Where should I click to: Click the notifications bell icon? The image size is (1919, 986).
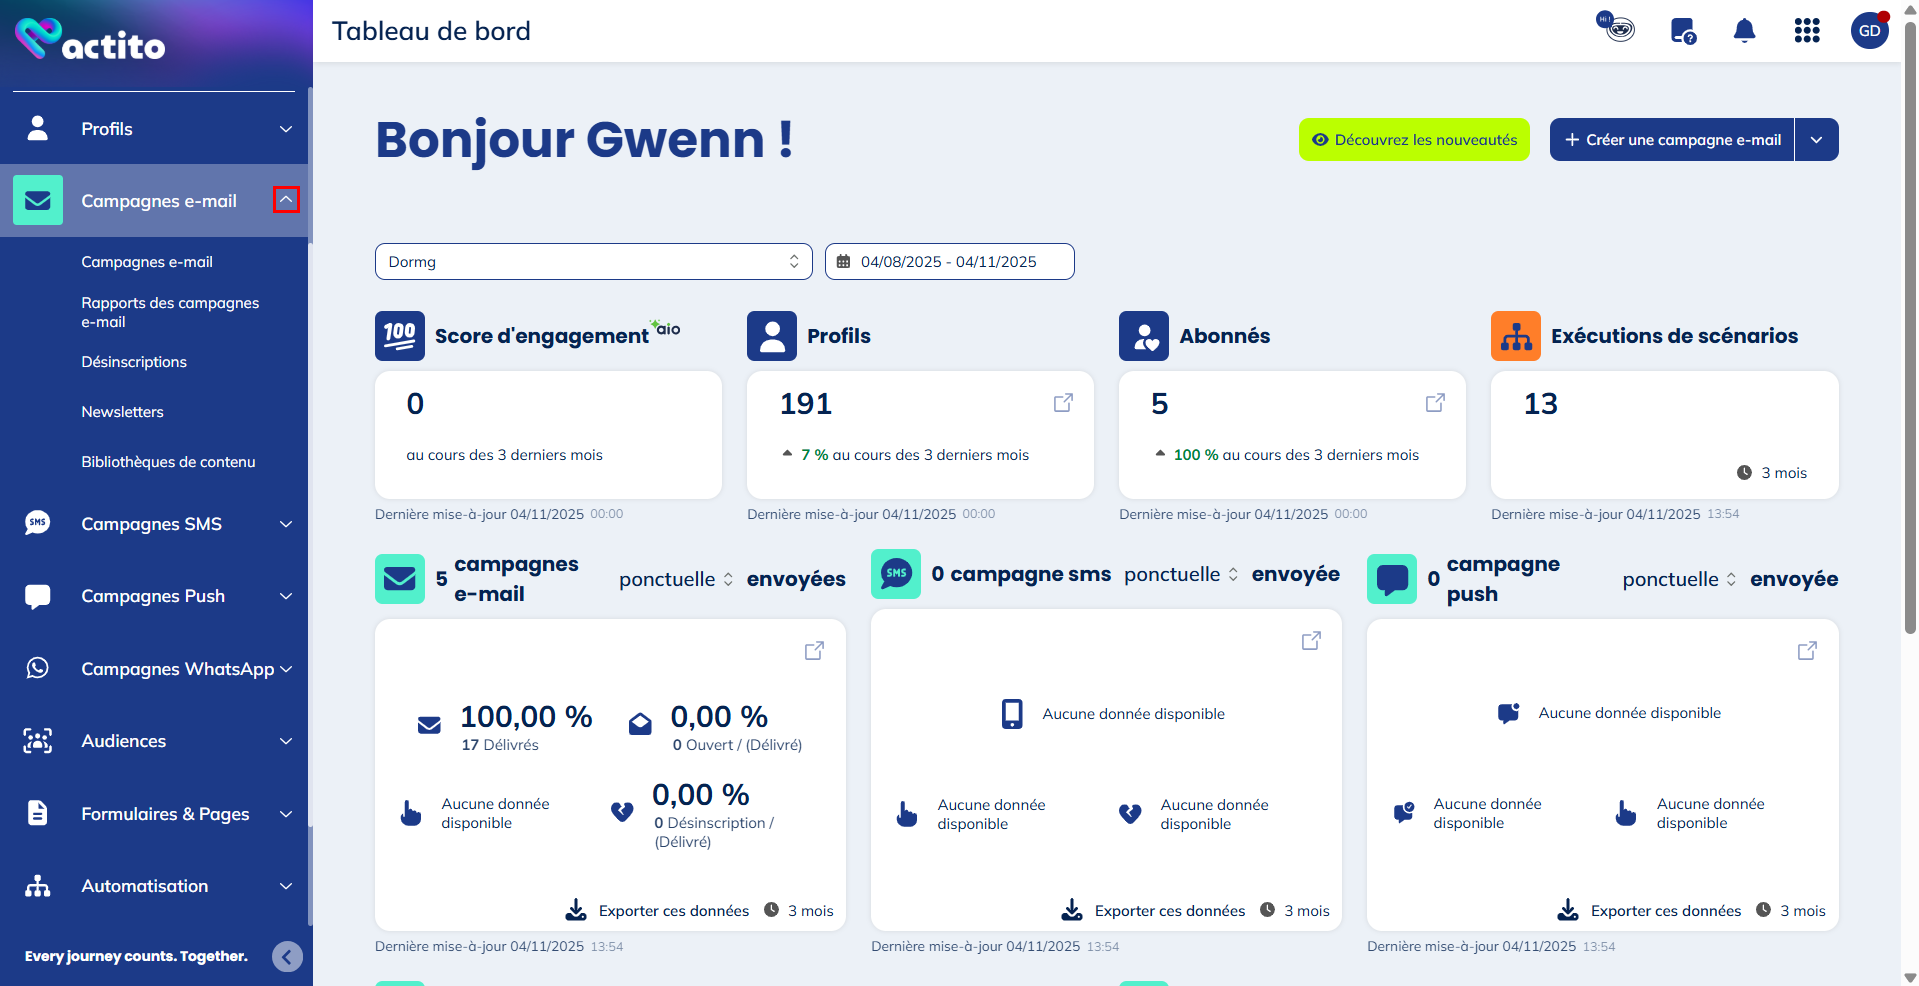[x=1744, y=31]
